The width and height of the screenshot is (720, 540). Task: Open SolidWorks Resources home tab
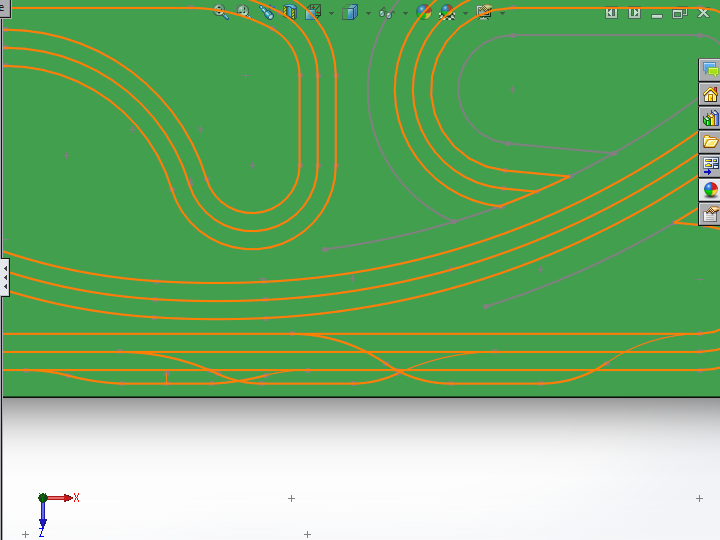pyautogui.click(x=710, y=95)
